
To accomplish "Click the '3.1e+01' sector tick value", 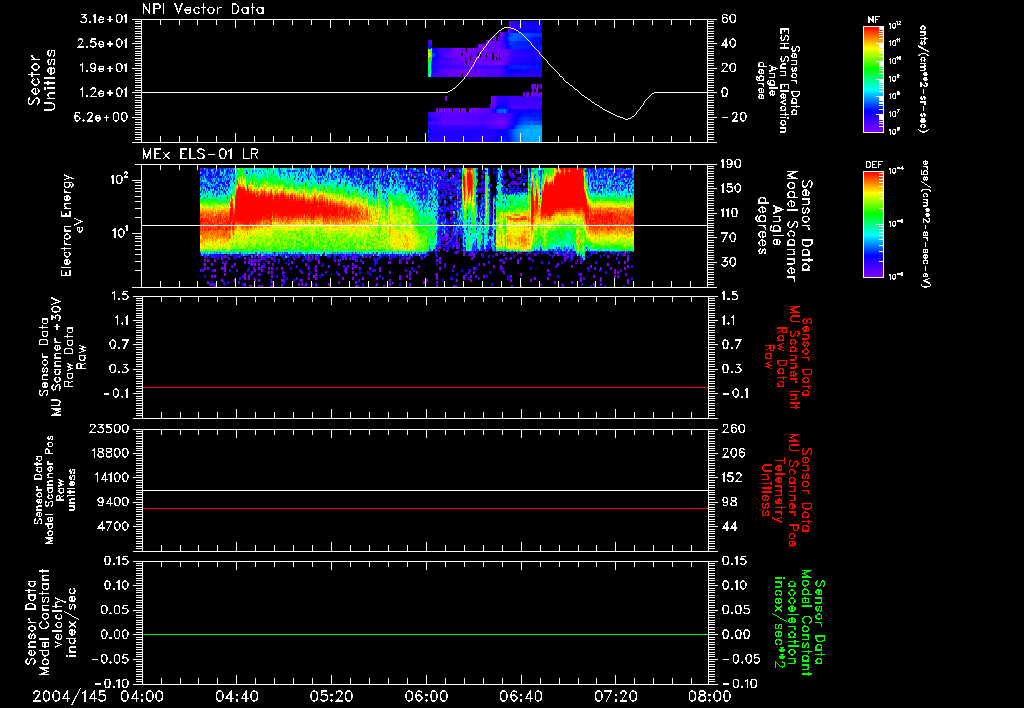I will (x=102, y=19).
